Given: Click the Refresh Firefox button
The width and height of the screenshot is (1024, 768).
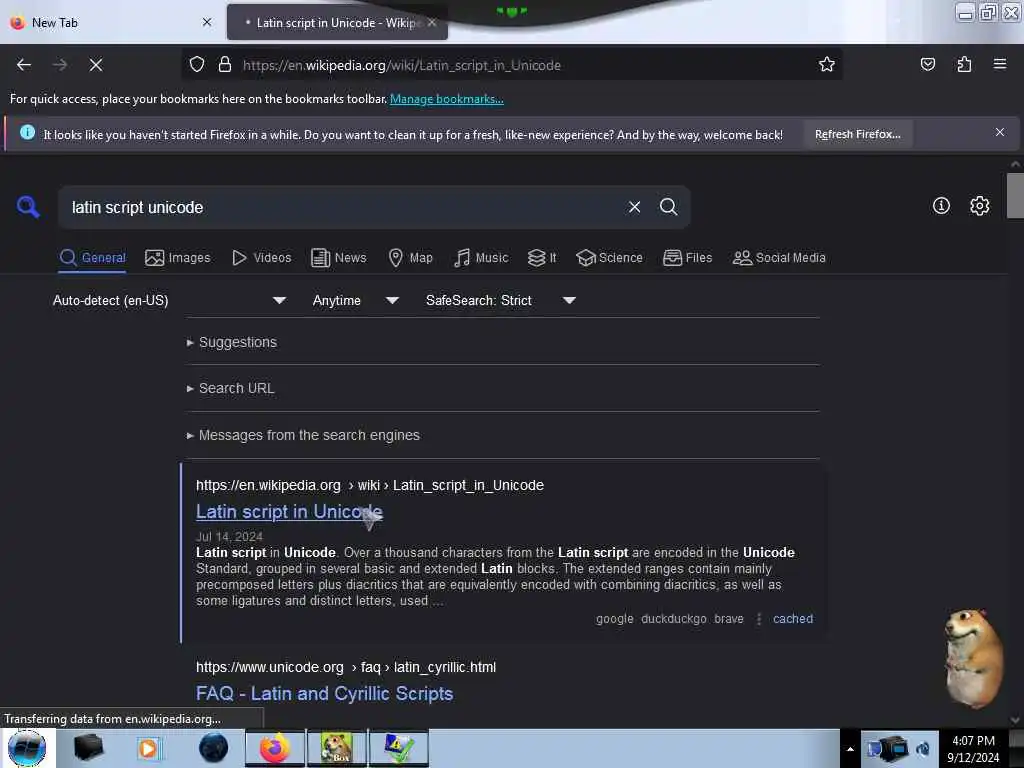Looking at the screenshot, I should pos(857,135).
